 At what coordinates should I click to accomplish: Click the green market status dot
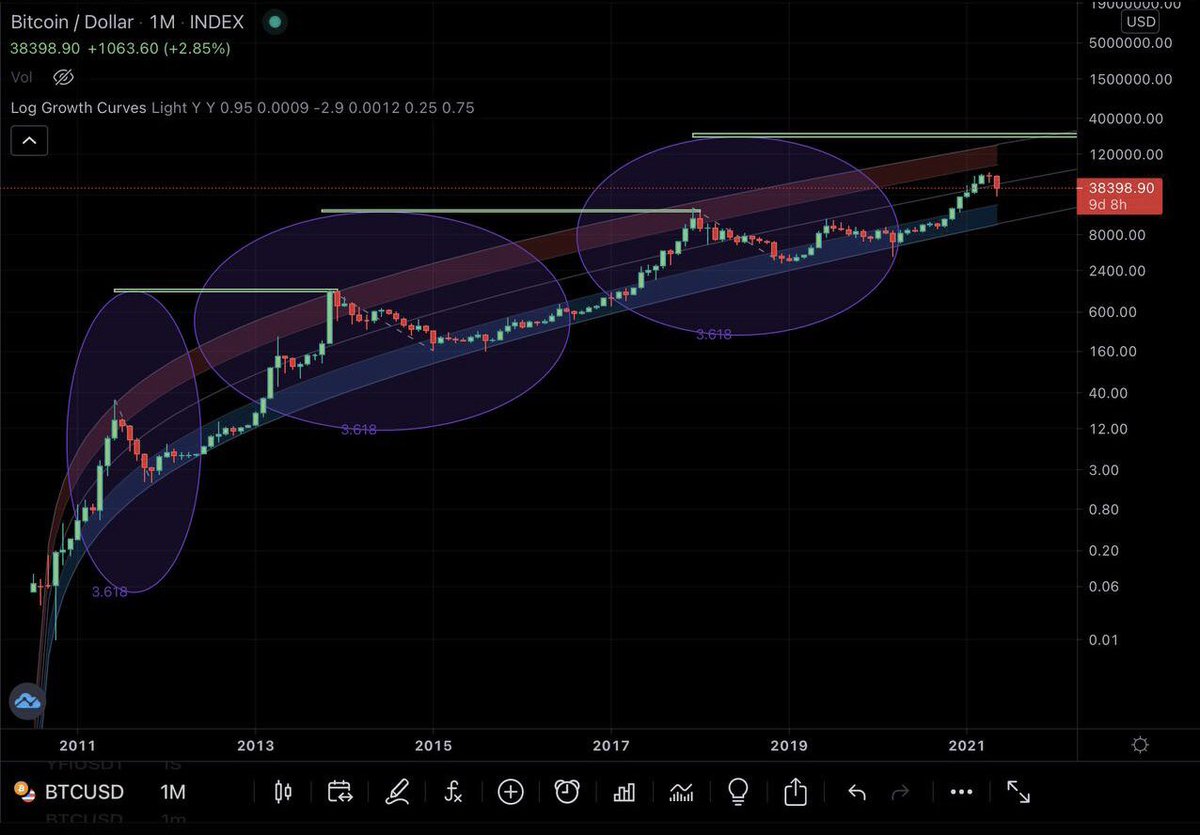[x=276, y=20]
